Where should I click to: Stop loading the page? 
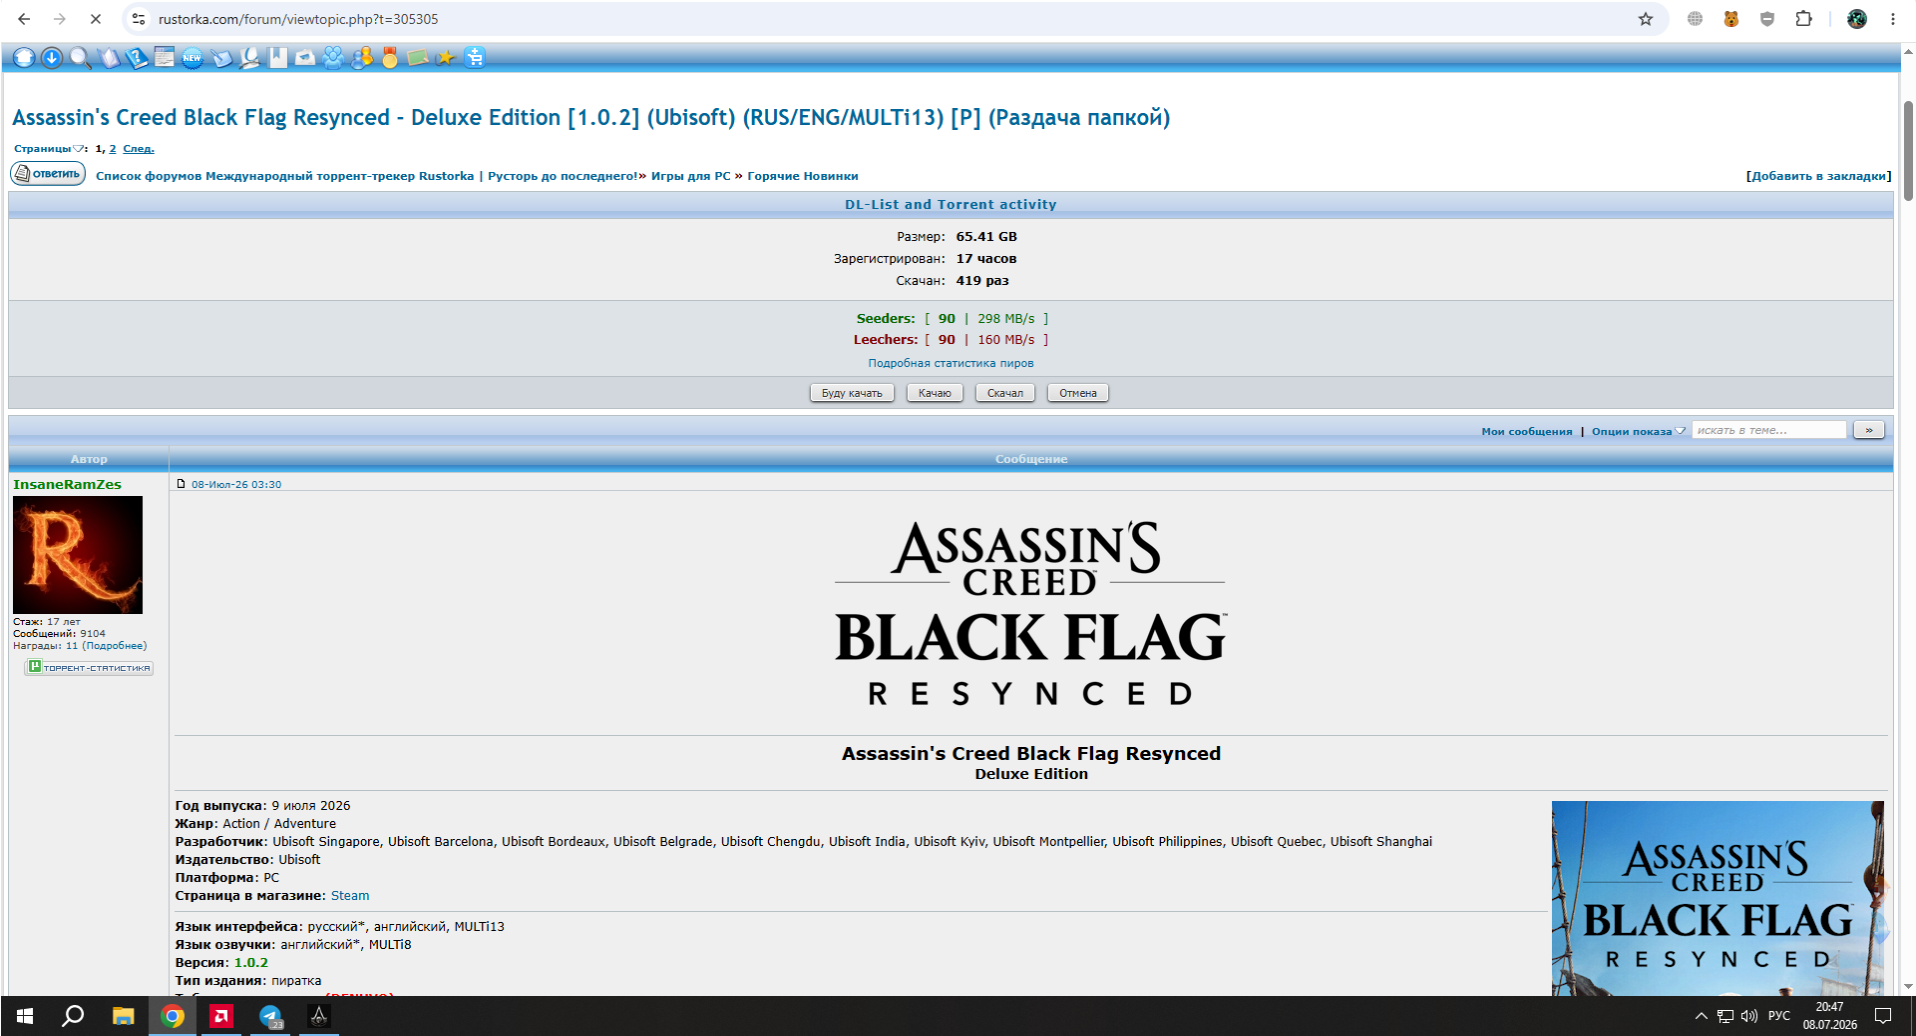point(96,19)
